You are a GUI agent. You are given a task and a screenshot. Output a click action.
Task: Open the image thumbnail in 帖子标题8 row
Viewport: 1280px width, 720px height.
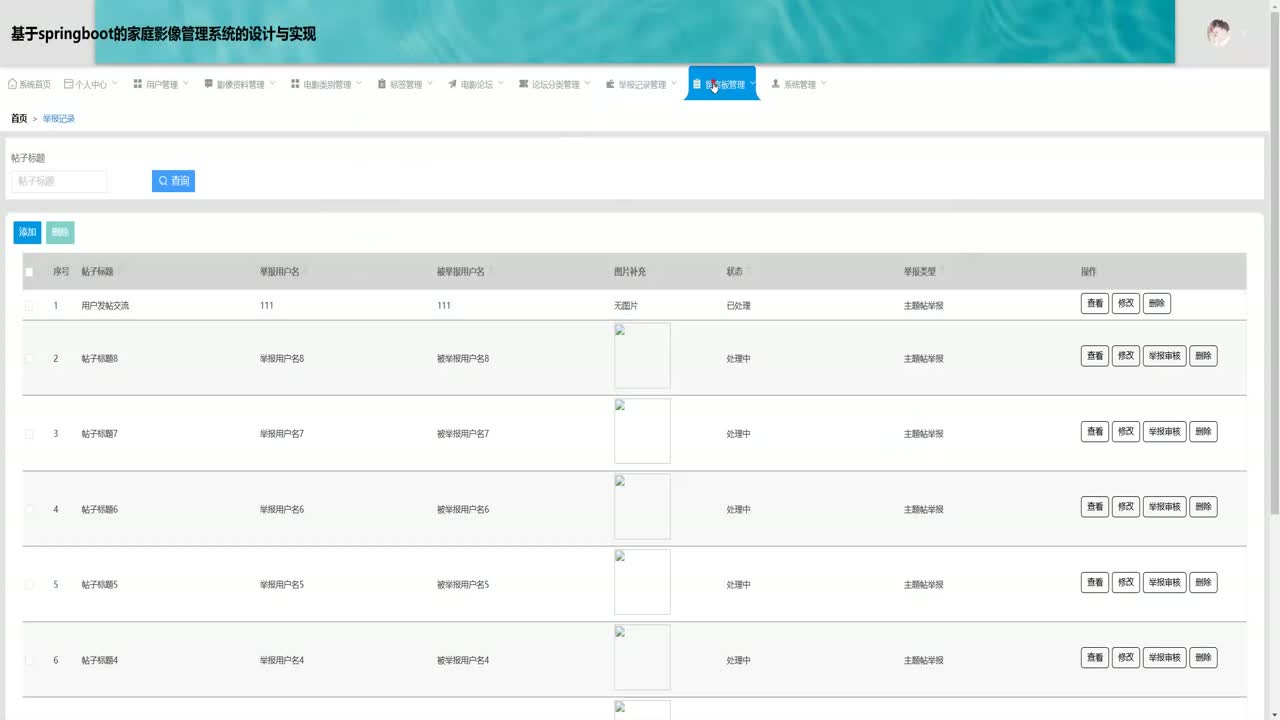pyautogui.click(x=642, y=356)
